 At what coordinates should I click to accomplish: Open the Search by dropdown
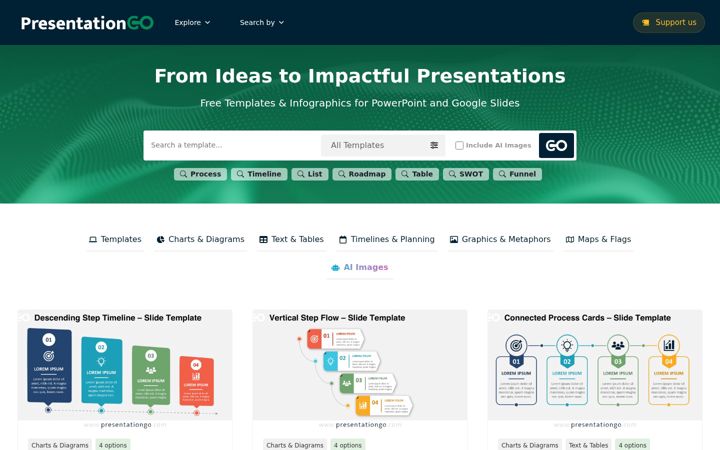tap(262, 22)
